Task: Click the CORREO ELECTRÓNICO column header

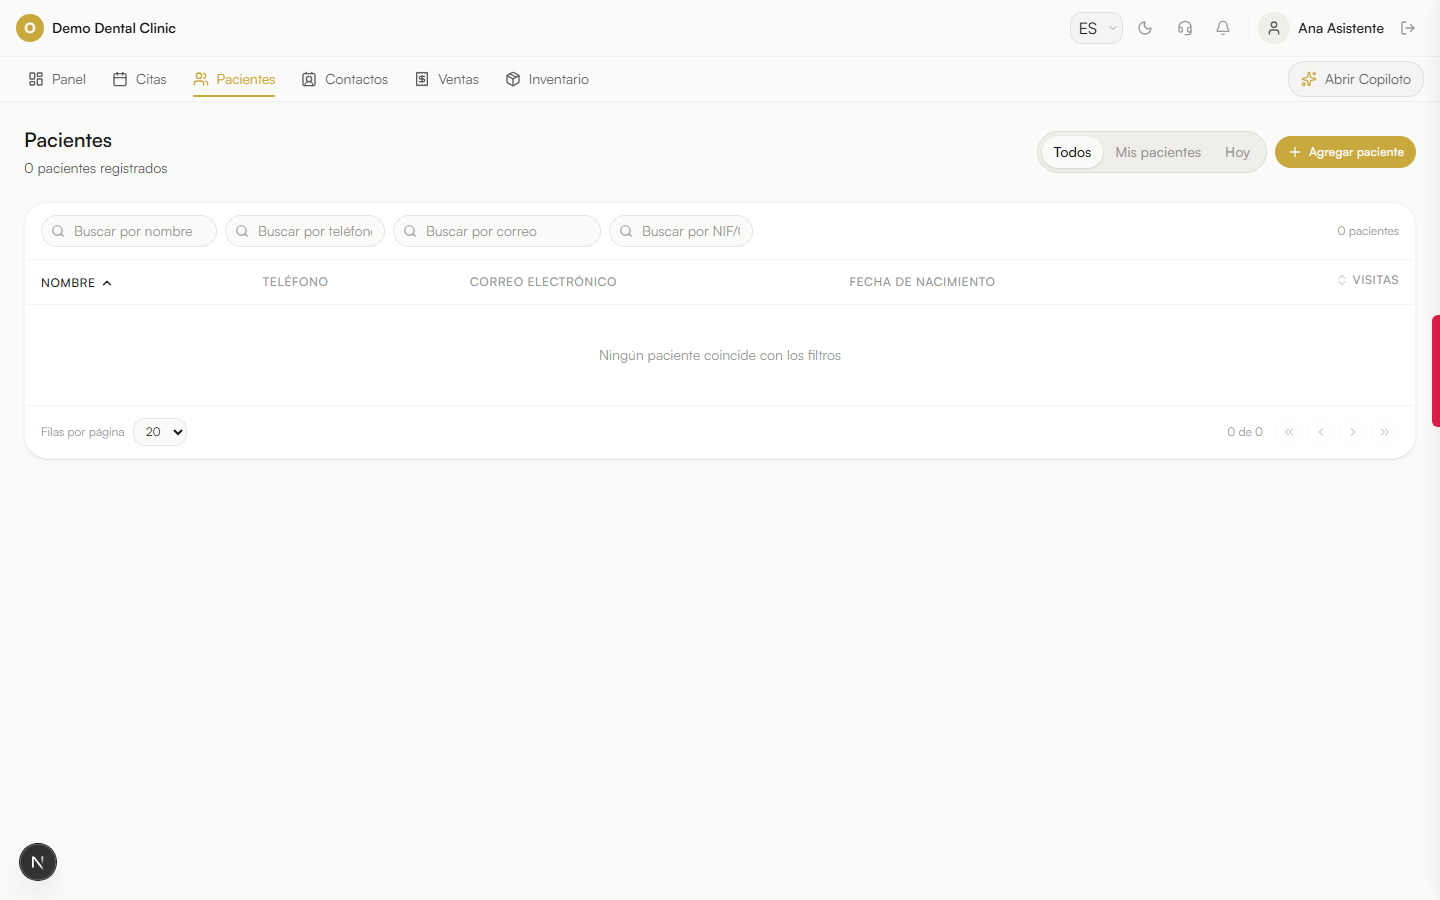Action: [x=543, y=282]
